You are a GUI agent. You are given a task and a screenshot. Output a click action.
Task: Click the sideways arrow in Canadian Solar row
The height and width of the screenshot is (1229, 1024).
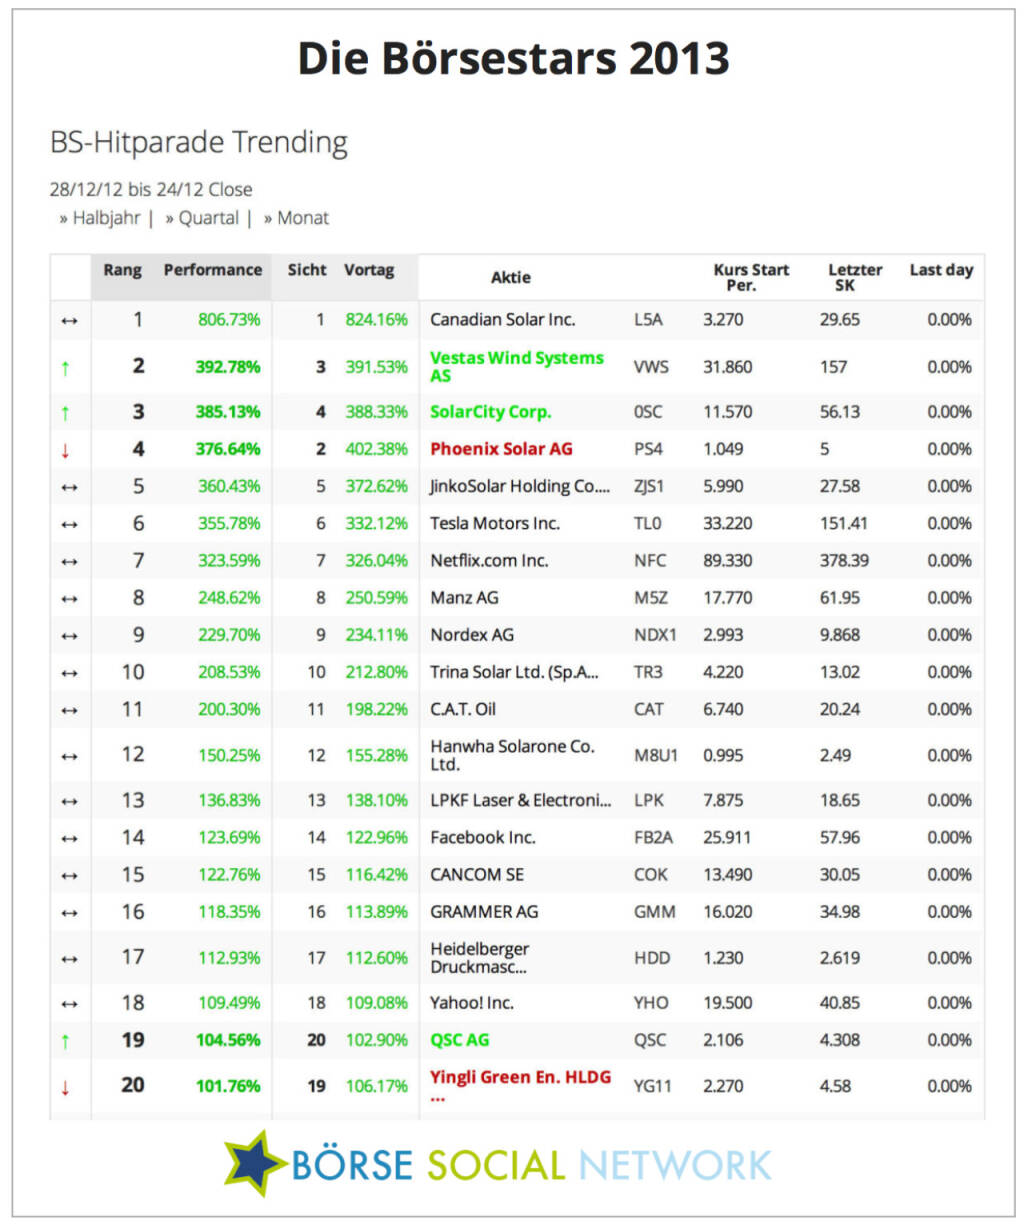click(x=69, y=321)
